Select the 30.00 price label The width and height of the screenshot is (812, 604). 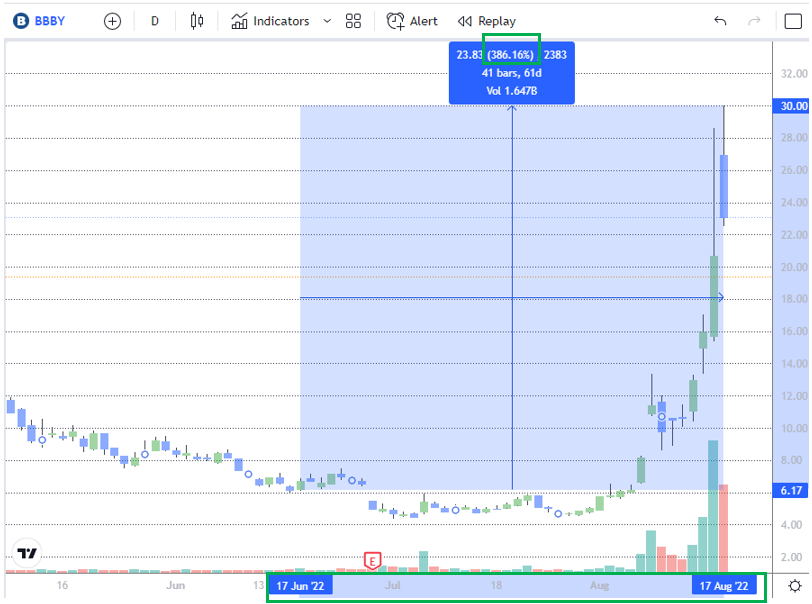tap(791, 106)
